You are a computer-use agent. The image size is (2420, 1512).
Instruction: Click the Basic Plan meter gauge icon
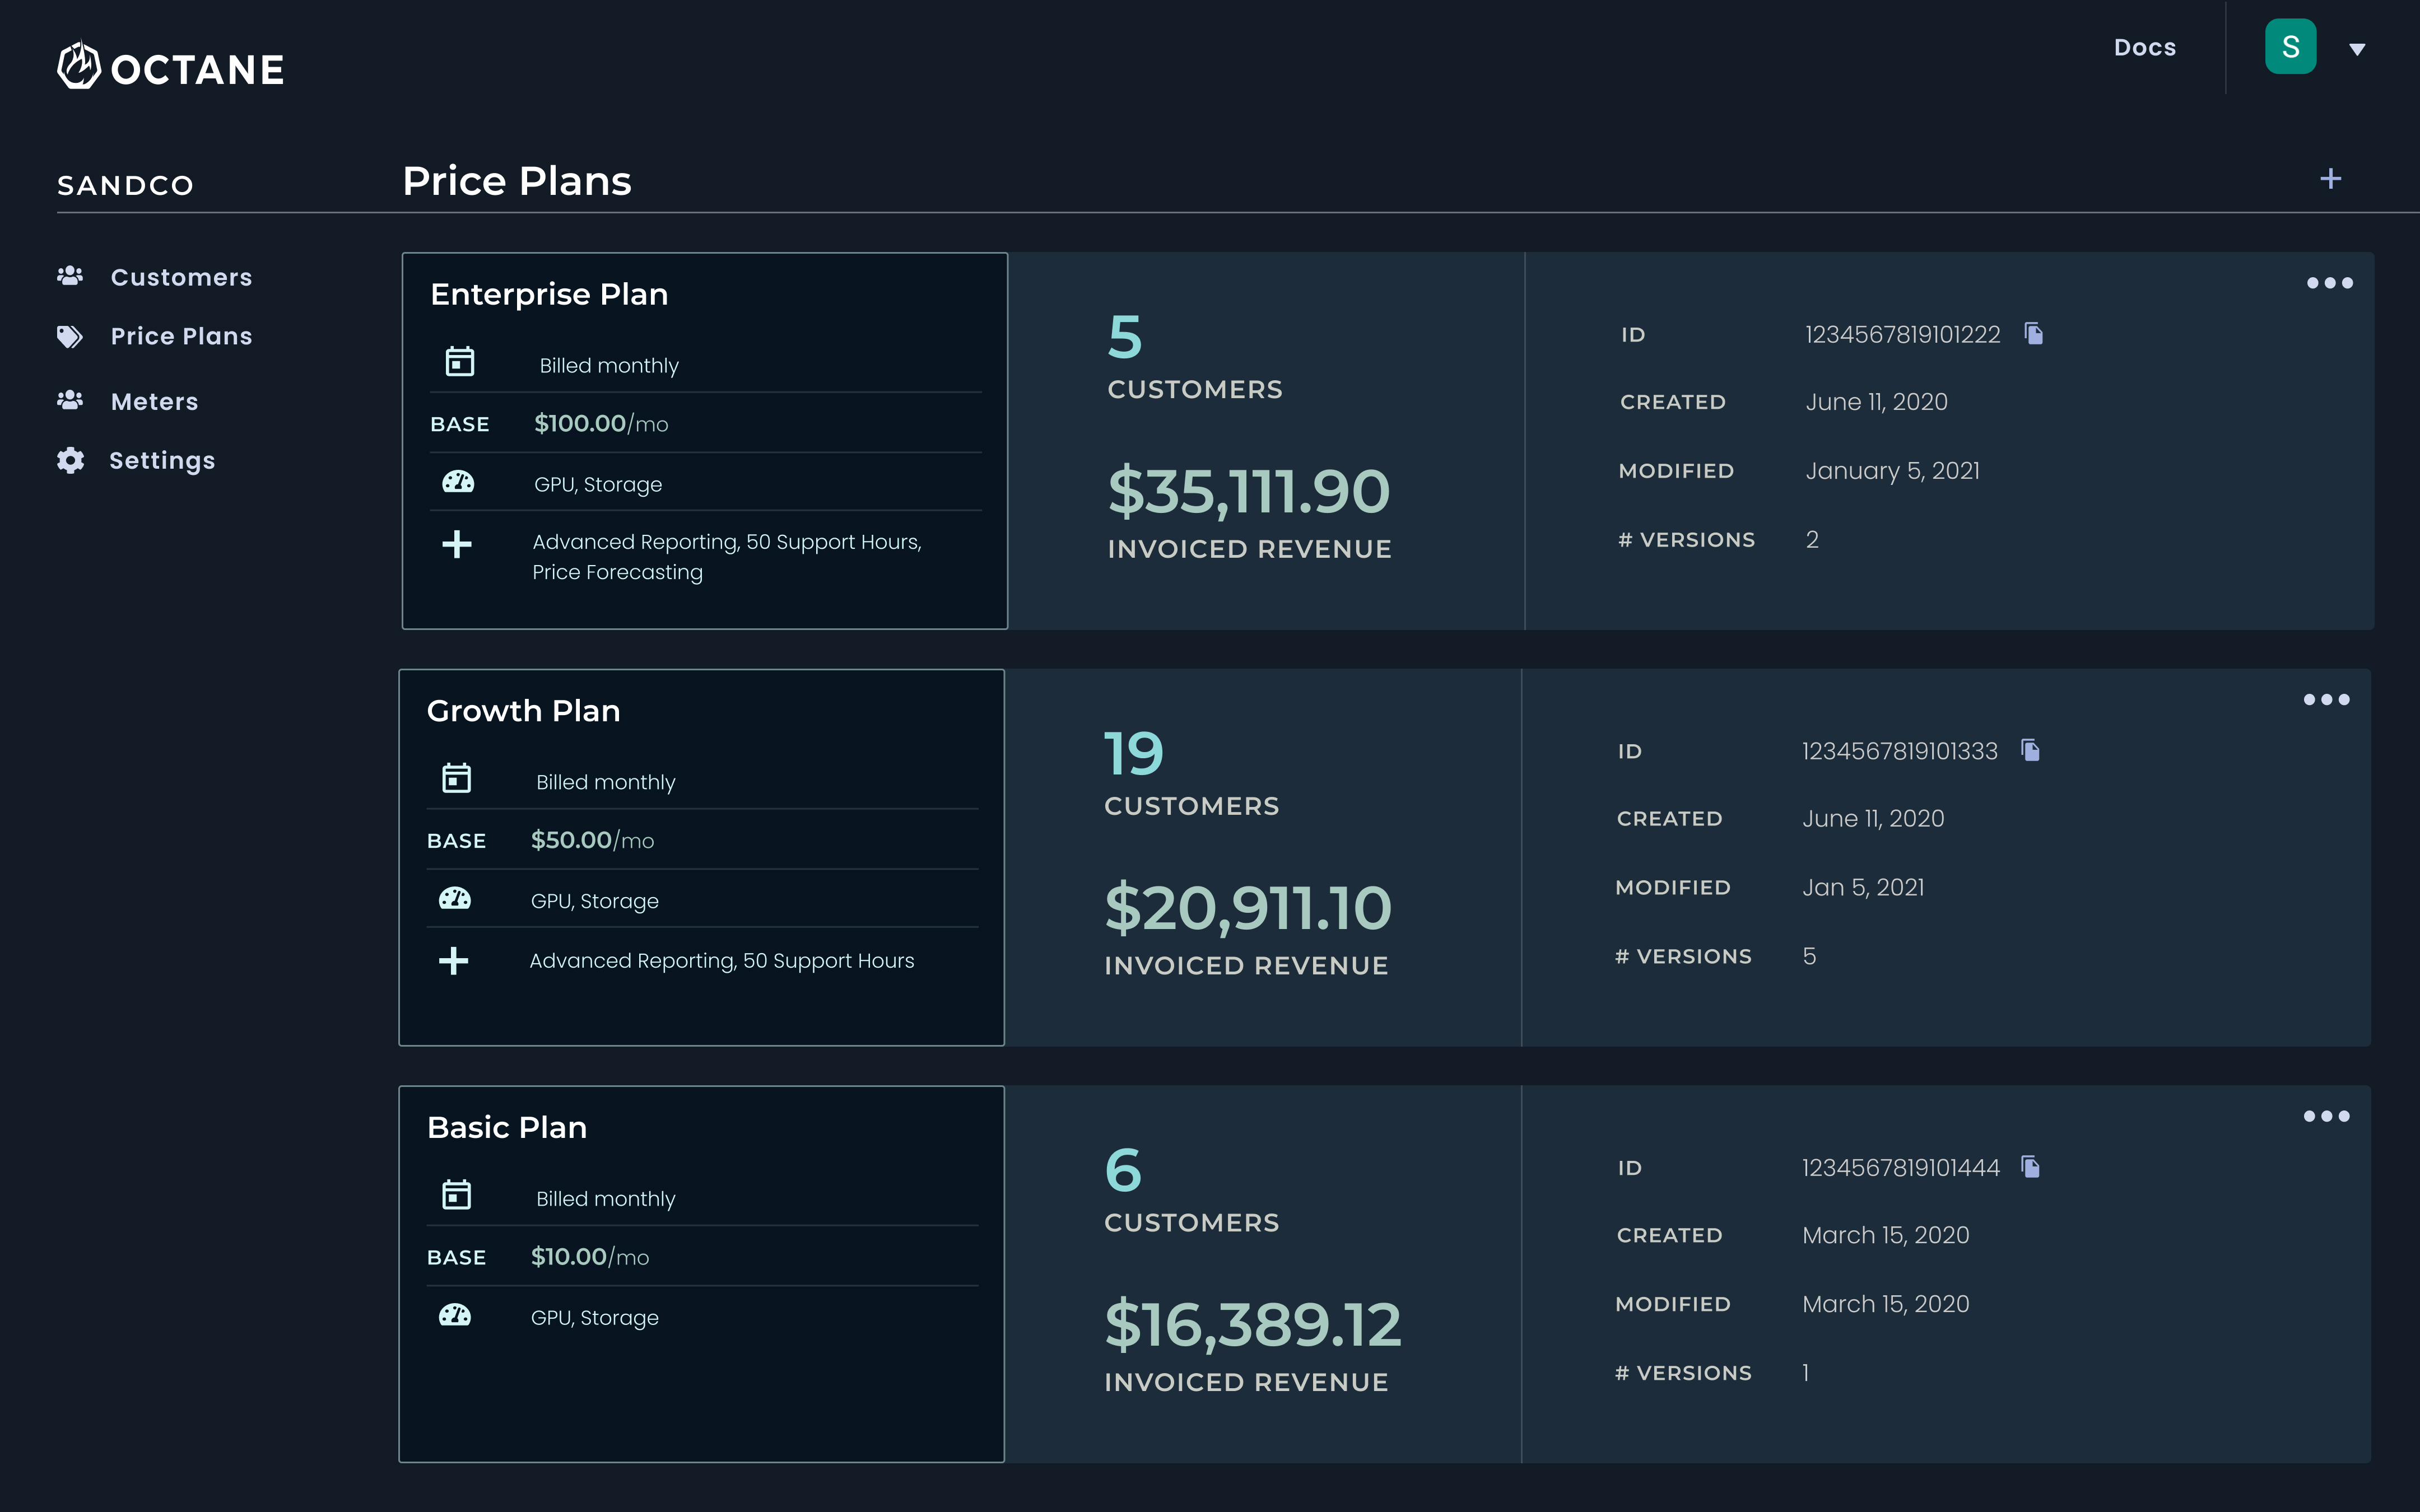click(x=455, y=1316)
